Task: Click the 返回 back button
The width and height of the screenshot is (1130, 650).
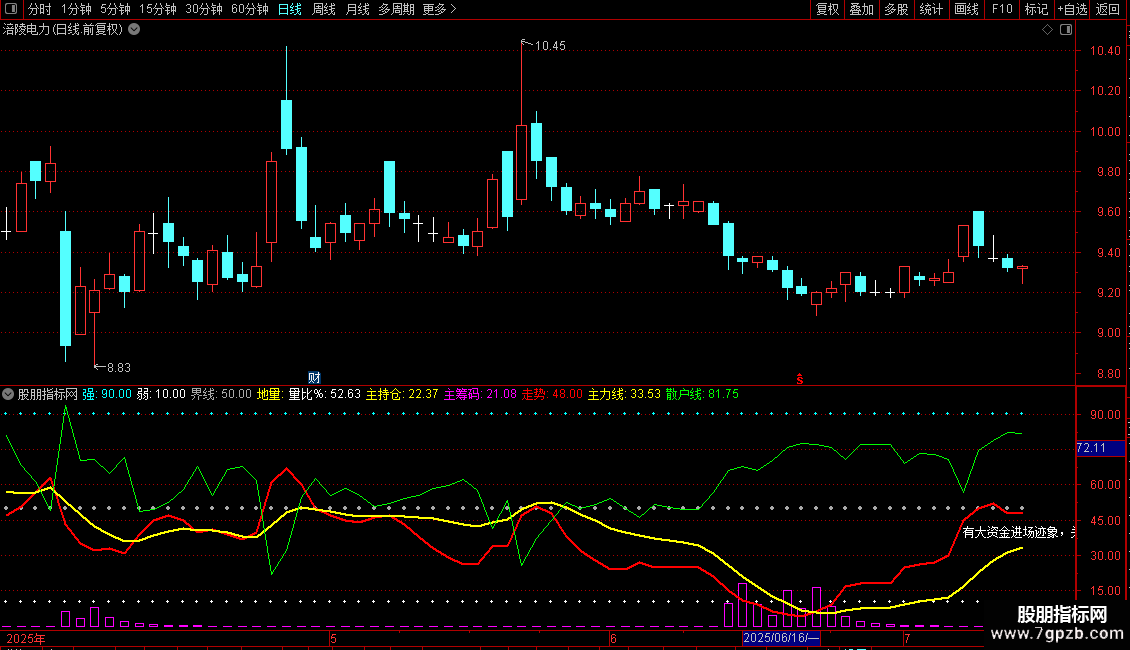Action: 1108,9
